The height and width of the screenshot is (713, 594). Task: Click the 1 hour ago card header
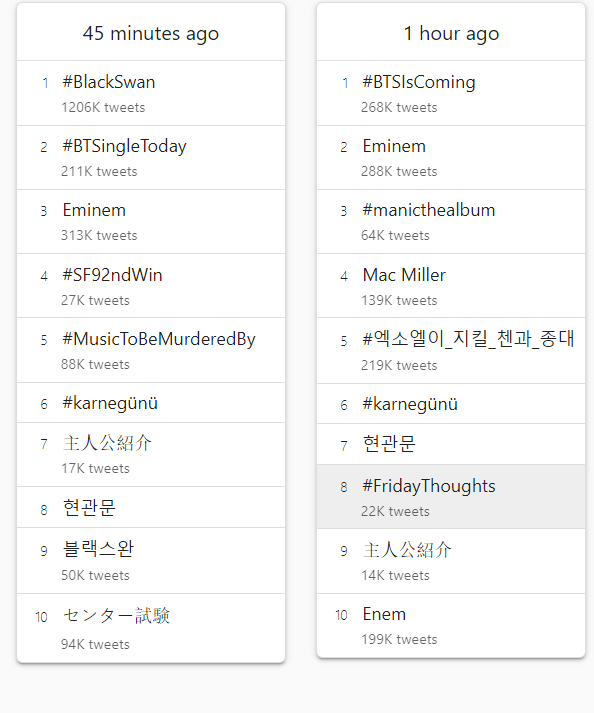[451, 32]
